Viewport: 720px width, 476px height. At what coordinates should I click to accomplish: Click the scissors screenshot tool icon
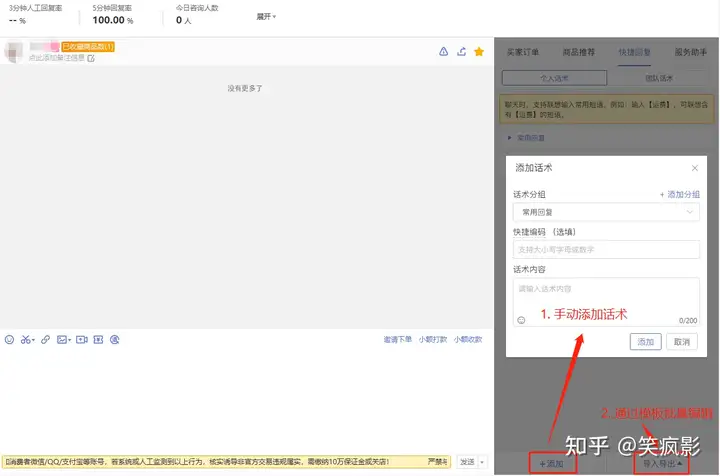point(25,340)
